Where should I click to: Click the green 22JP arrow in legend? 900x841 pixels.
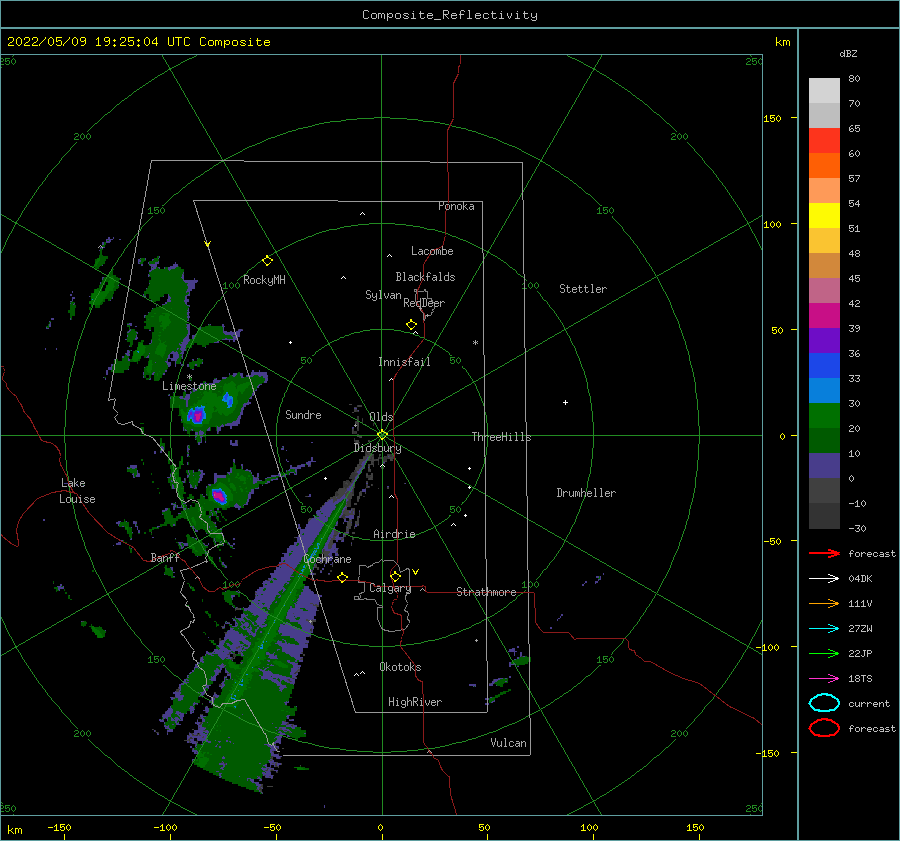(x=824, y=653)
